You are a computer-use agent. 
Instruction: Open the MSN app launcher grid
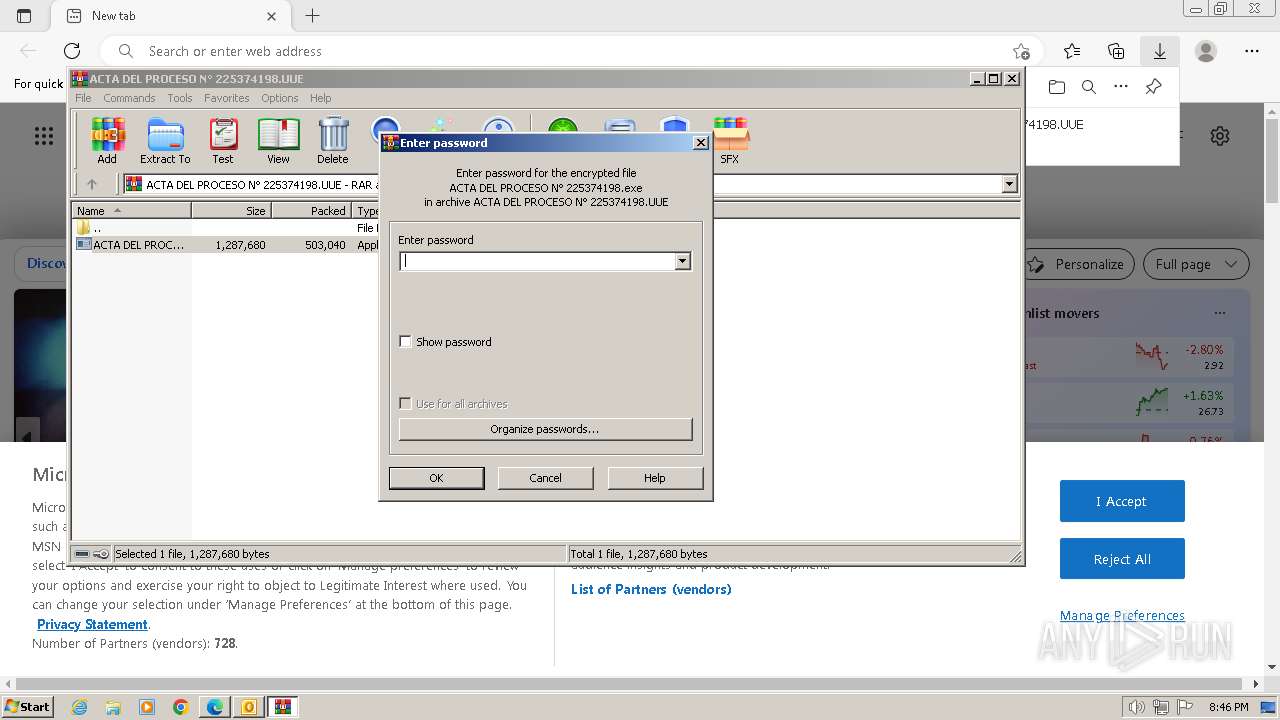tap(44, 136)
